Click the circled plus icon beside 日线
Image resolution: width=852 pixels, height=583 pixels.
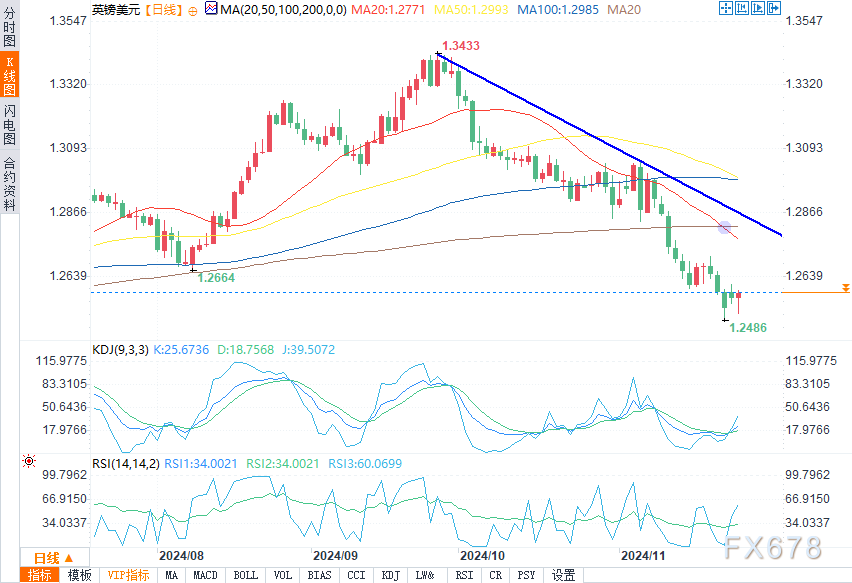click(x=193, y=10)
